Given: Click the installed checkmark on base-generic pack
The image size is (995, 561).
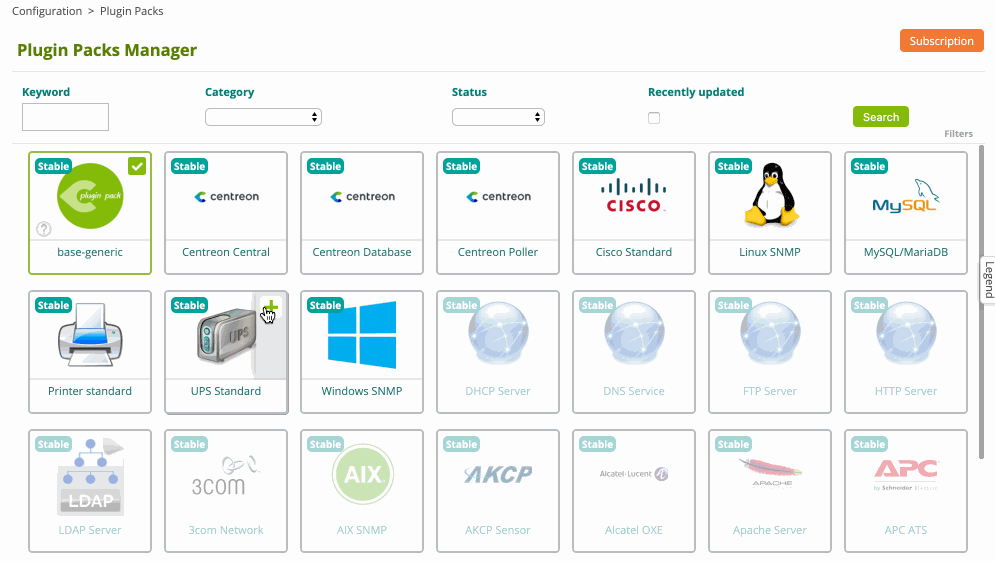Looking at the screenshot, I should 137,166.
